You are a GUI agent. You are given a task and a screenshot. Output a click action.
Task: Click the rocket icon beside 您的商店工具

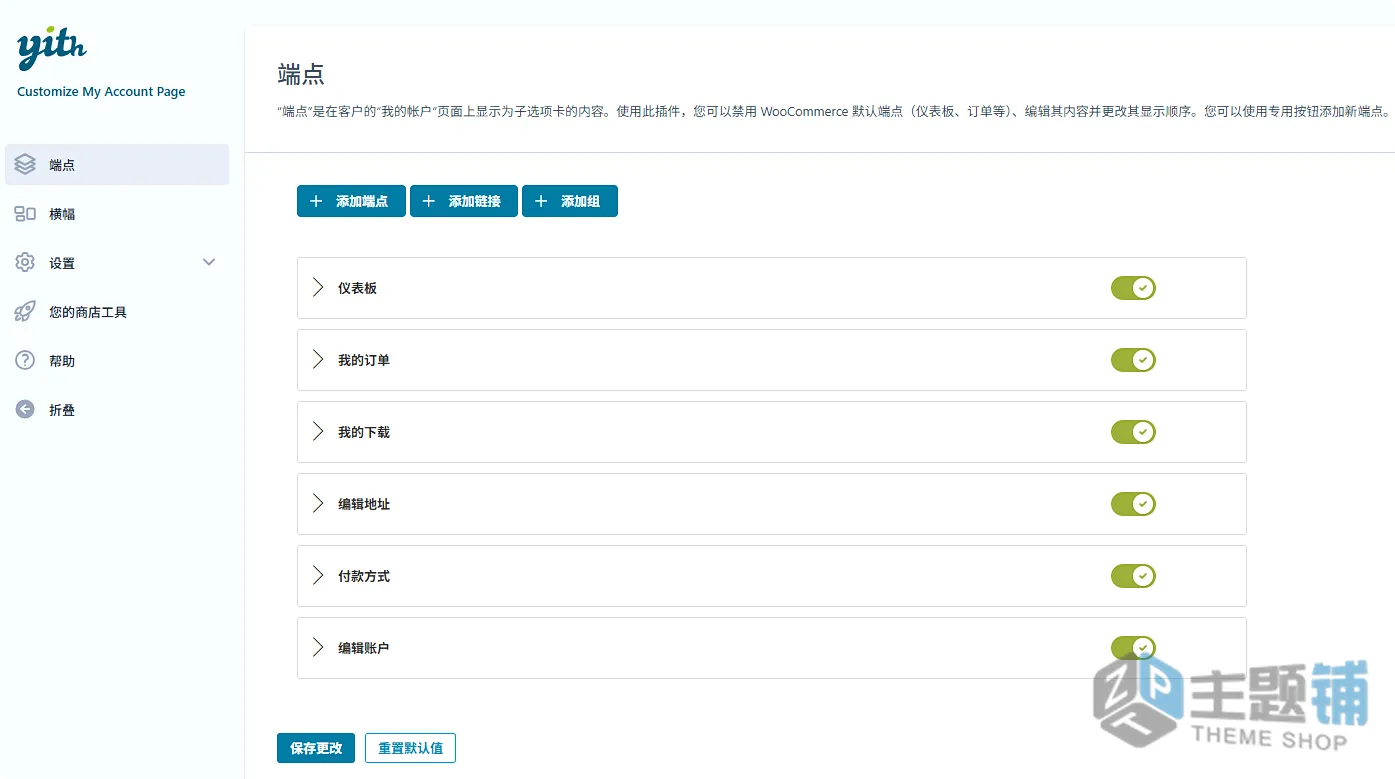coord(25,312)
